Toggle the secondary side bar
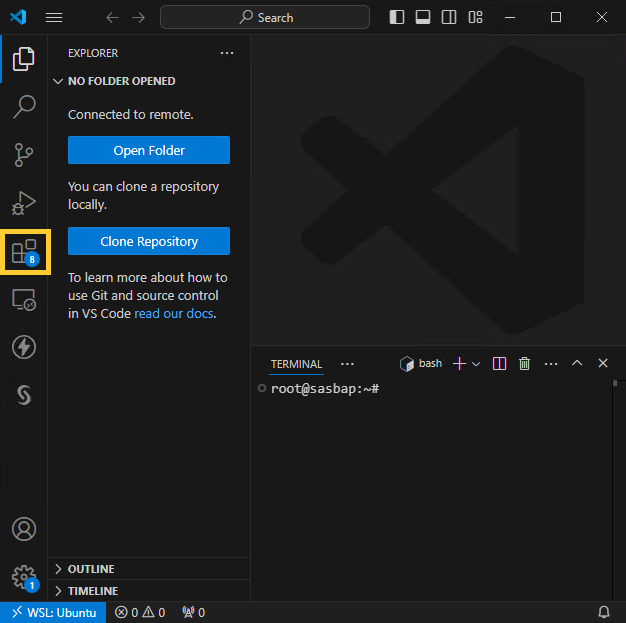Viewport: 626px width, 623px height. (449, 17)
